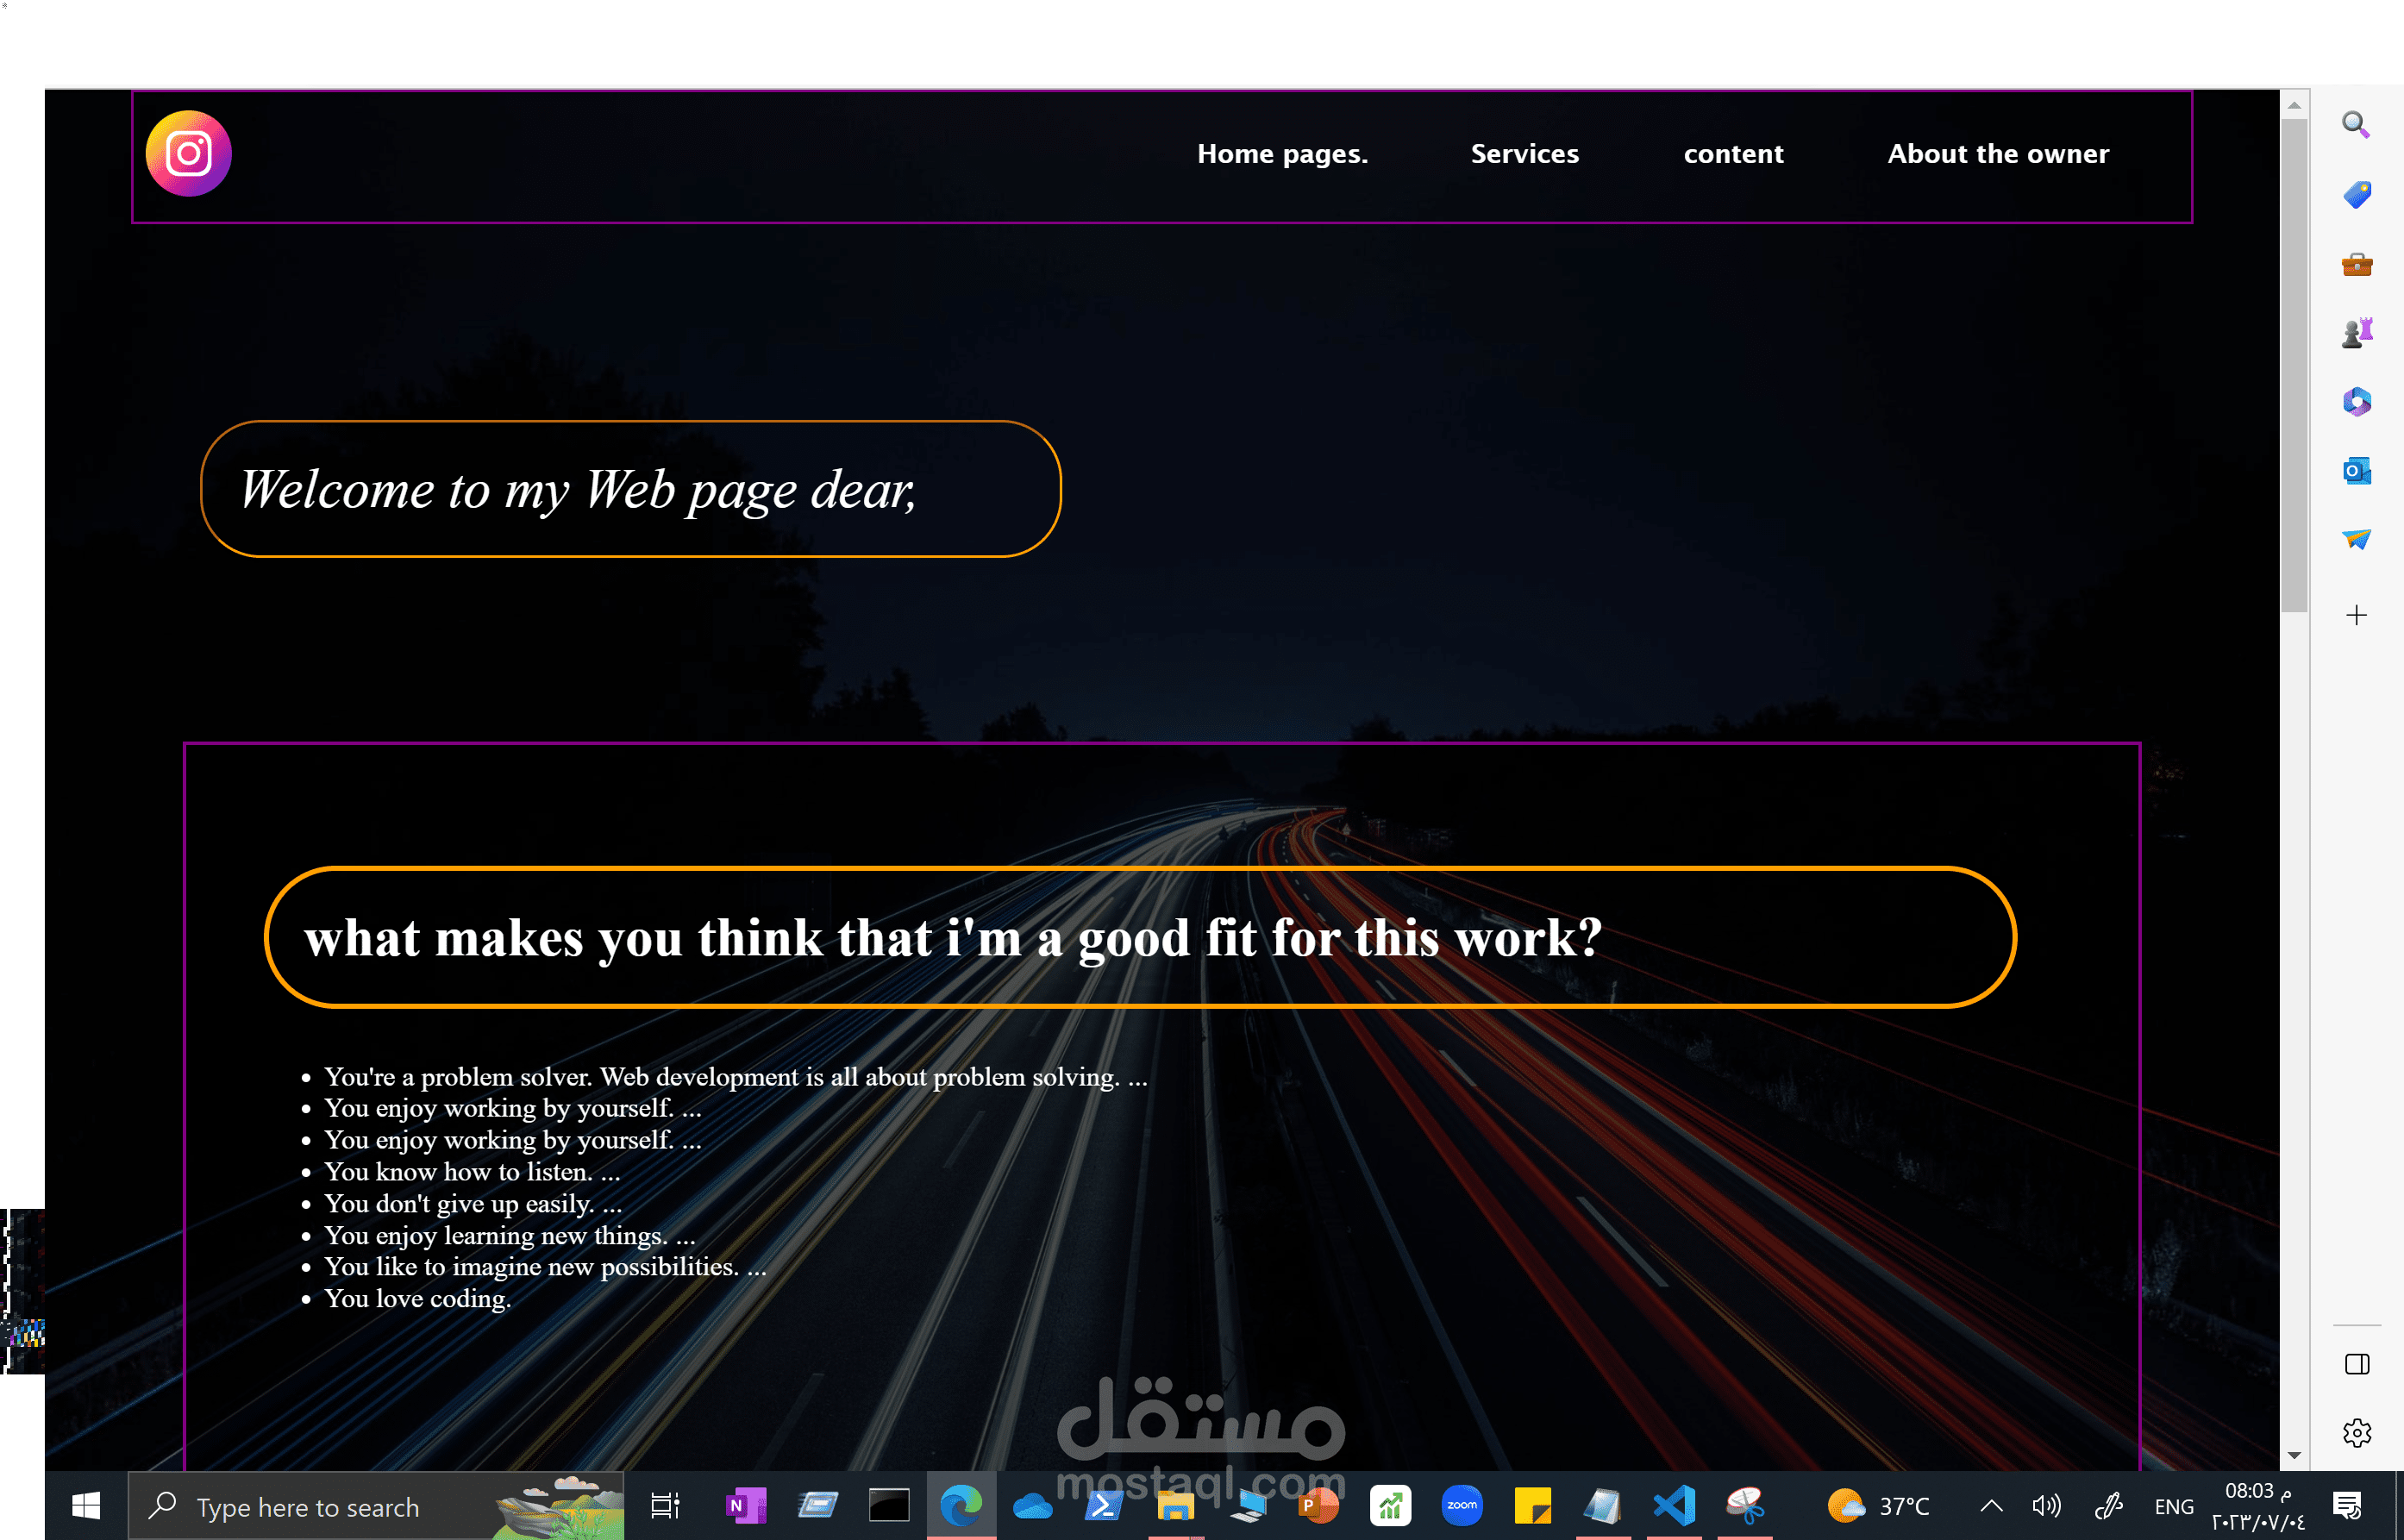Open the Shopping tag sidebar icon
The width and height of the screenshot is (2404, 1540).
tap(2356, 194)
